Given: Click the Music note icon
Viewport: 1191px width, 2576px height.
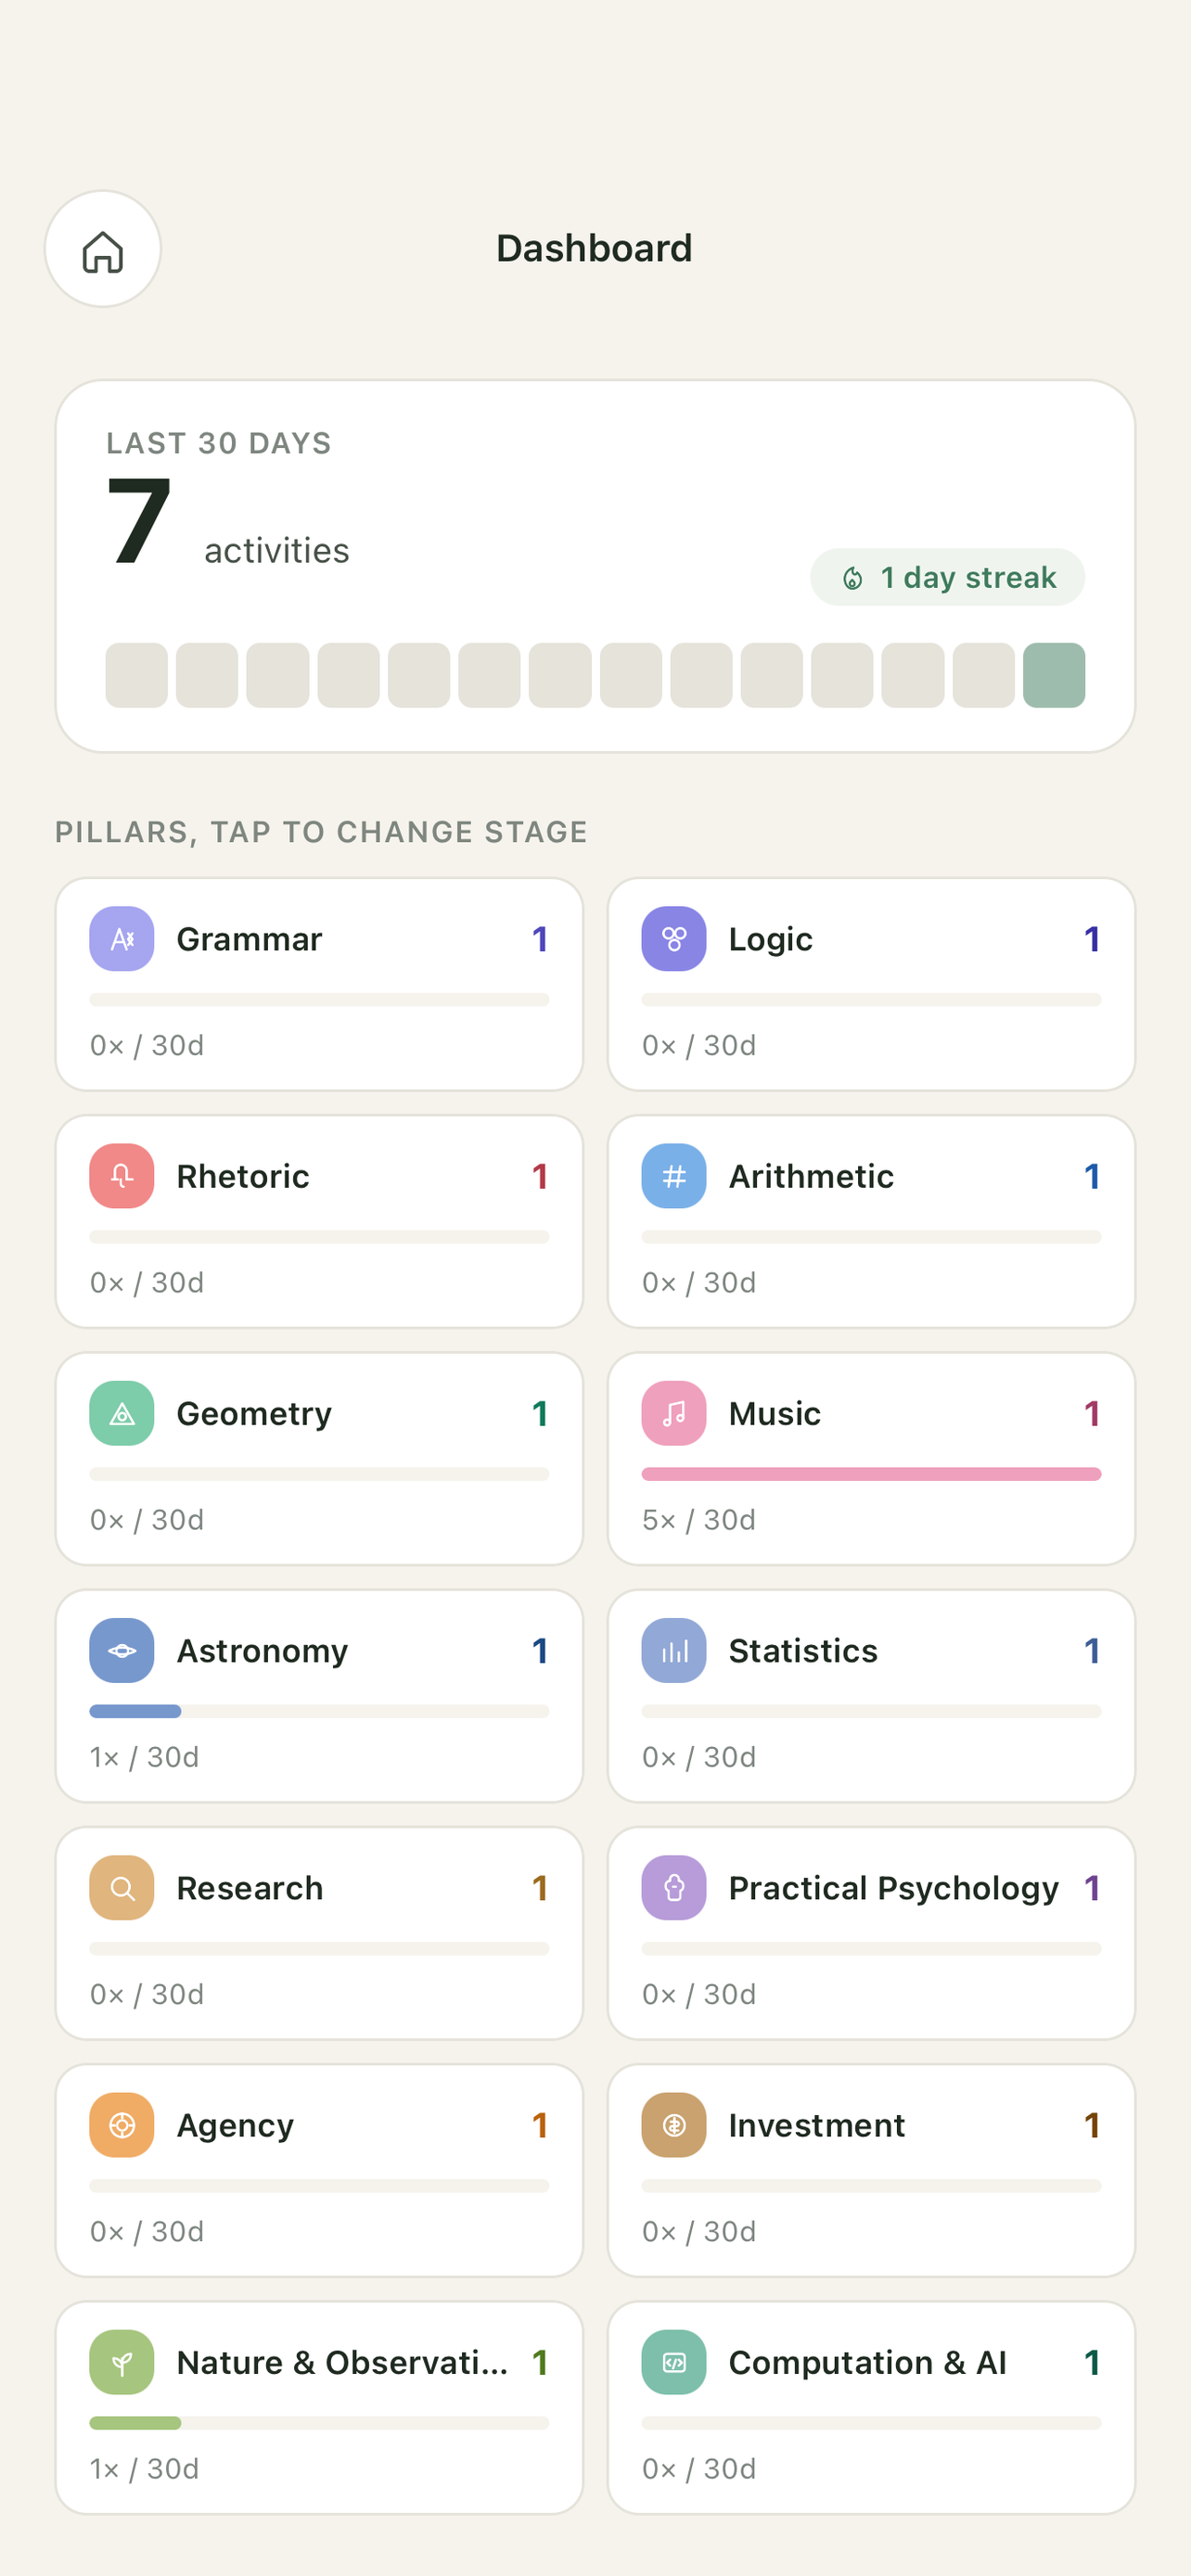Looking at the screenshot, I should tap(674, 1413).
